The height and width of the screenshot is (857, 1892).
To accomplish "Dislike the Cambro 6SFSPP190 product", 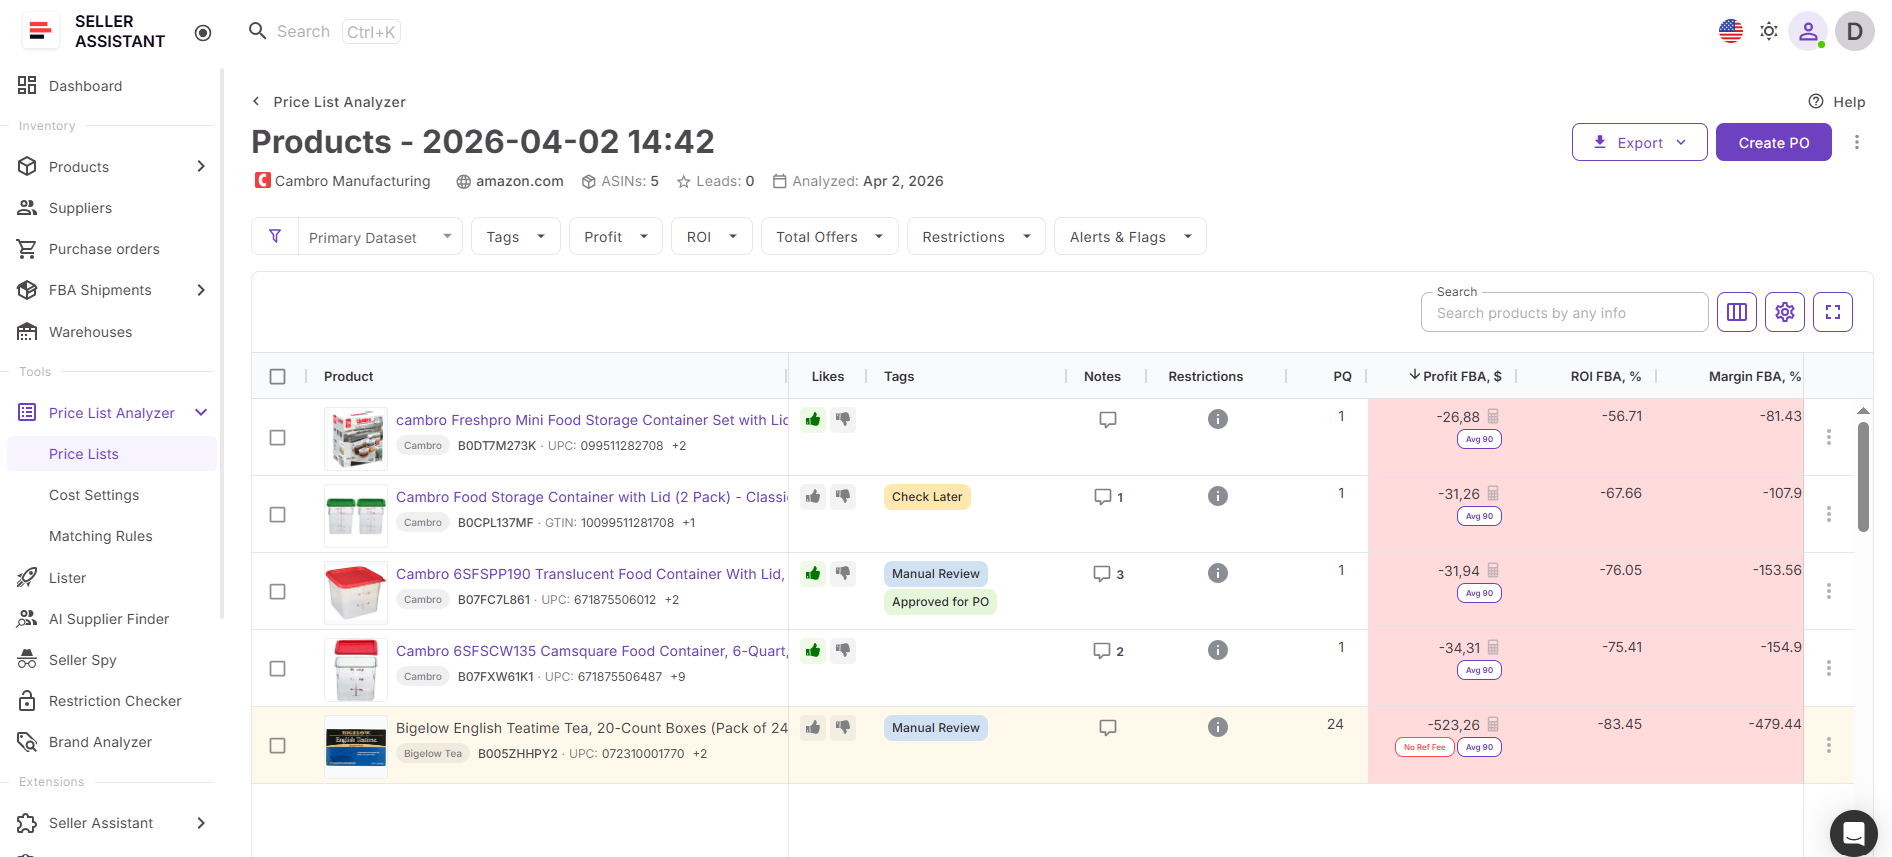I will tap(843, 573).
